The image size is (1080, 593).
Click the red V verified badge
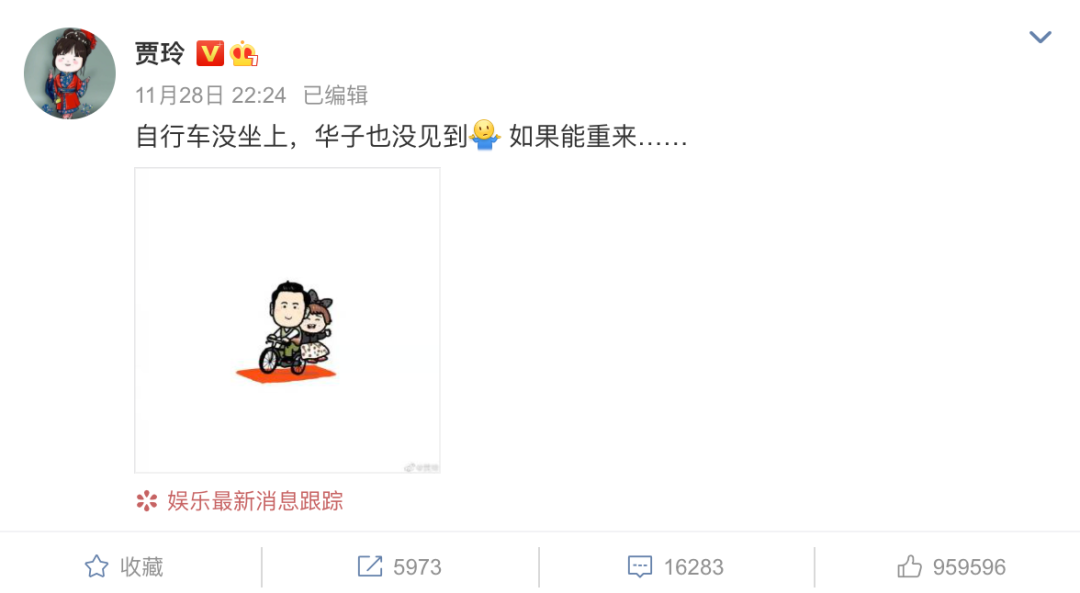tap(210, 53)
